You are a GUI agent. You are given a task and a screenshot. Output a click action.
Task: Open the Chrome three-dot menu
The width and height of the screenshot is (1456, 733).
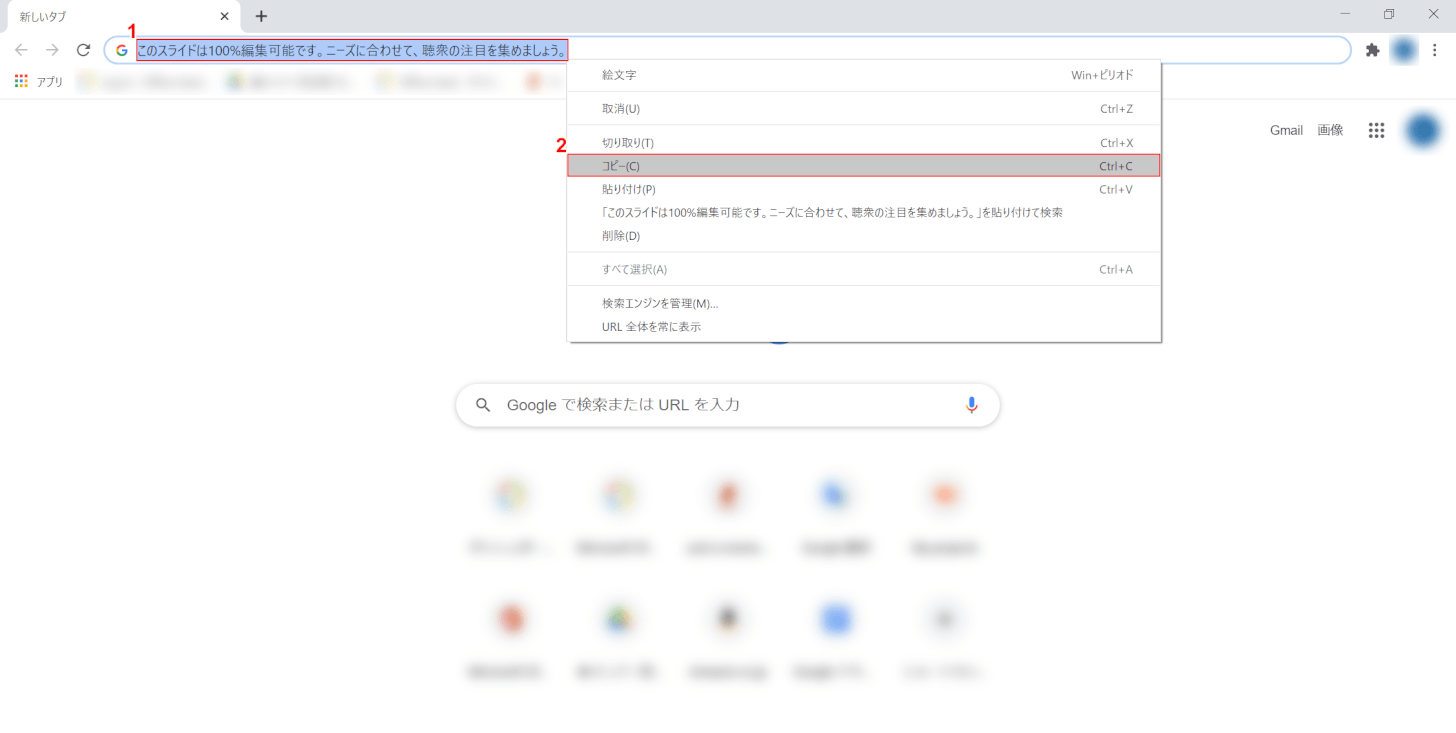click(x=1436, y=50)
